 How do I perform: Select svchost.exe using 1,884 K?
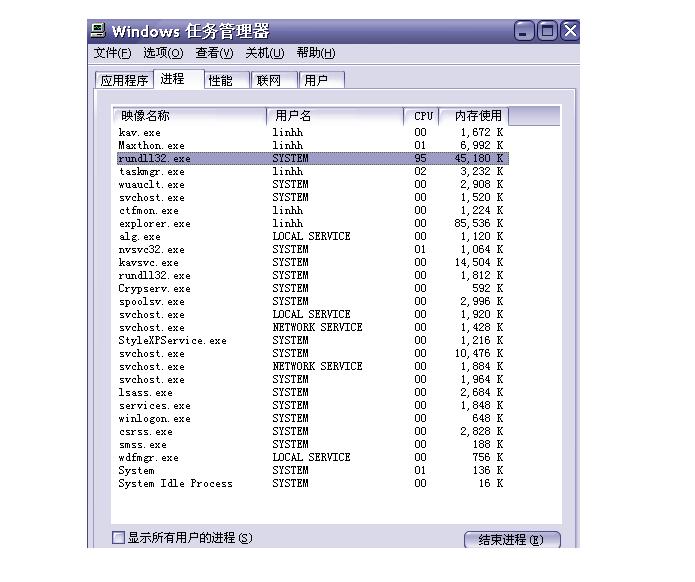pyautogui.click(x=313, y=367)
